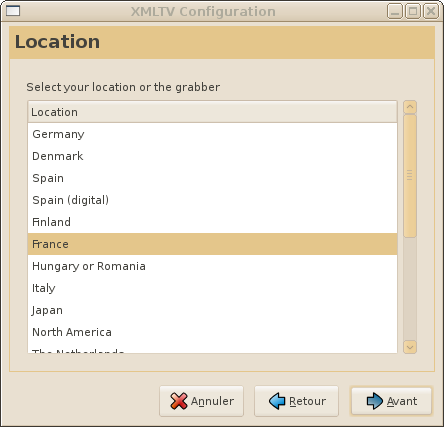This screenshot has height=427, width=445.
Task: Select Japan in the location list
Action: coord(213,310)
